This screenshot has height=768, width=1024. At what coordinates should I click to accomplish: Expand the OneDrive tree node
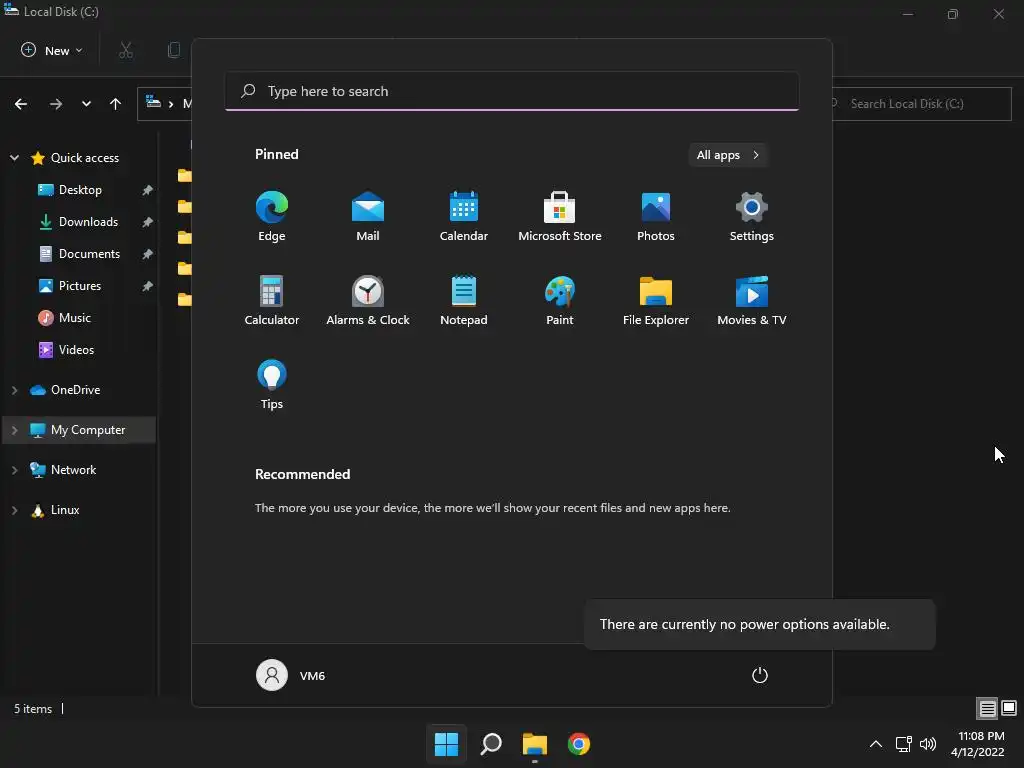(x=14, y=390)
